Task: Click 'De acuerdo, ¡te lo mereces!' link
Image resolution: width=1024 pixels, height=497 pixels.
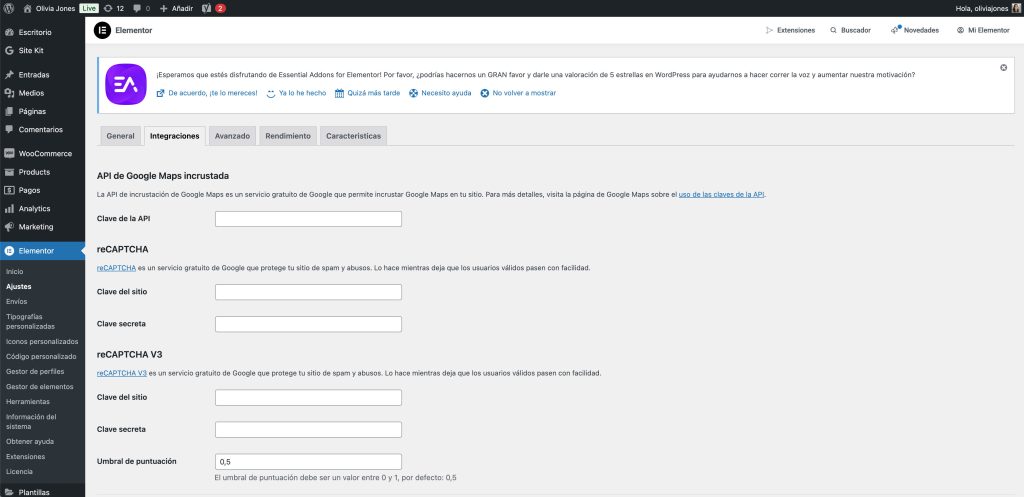Action: pos(207,93)
